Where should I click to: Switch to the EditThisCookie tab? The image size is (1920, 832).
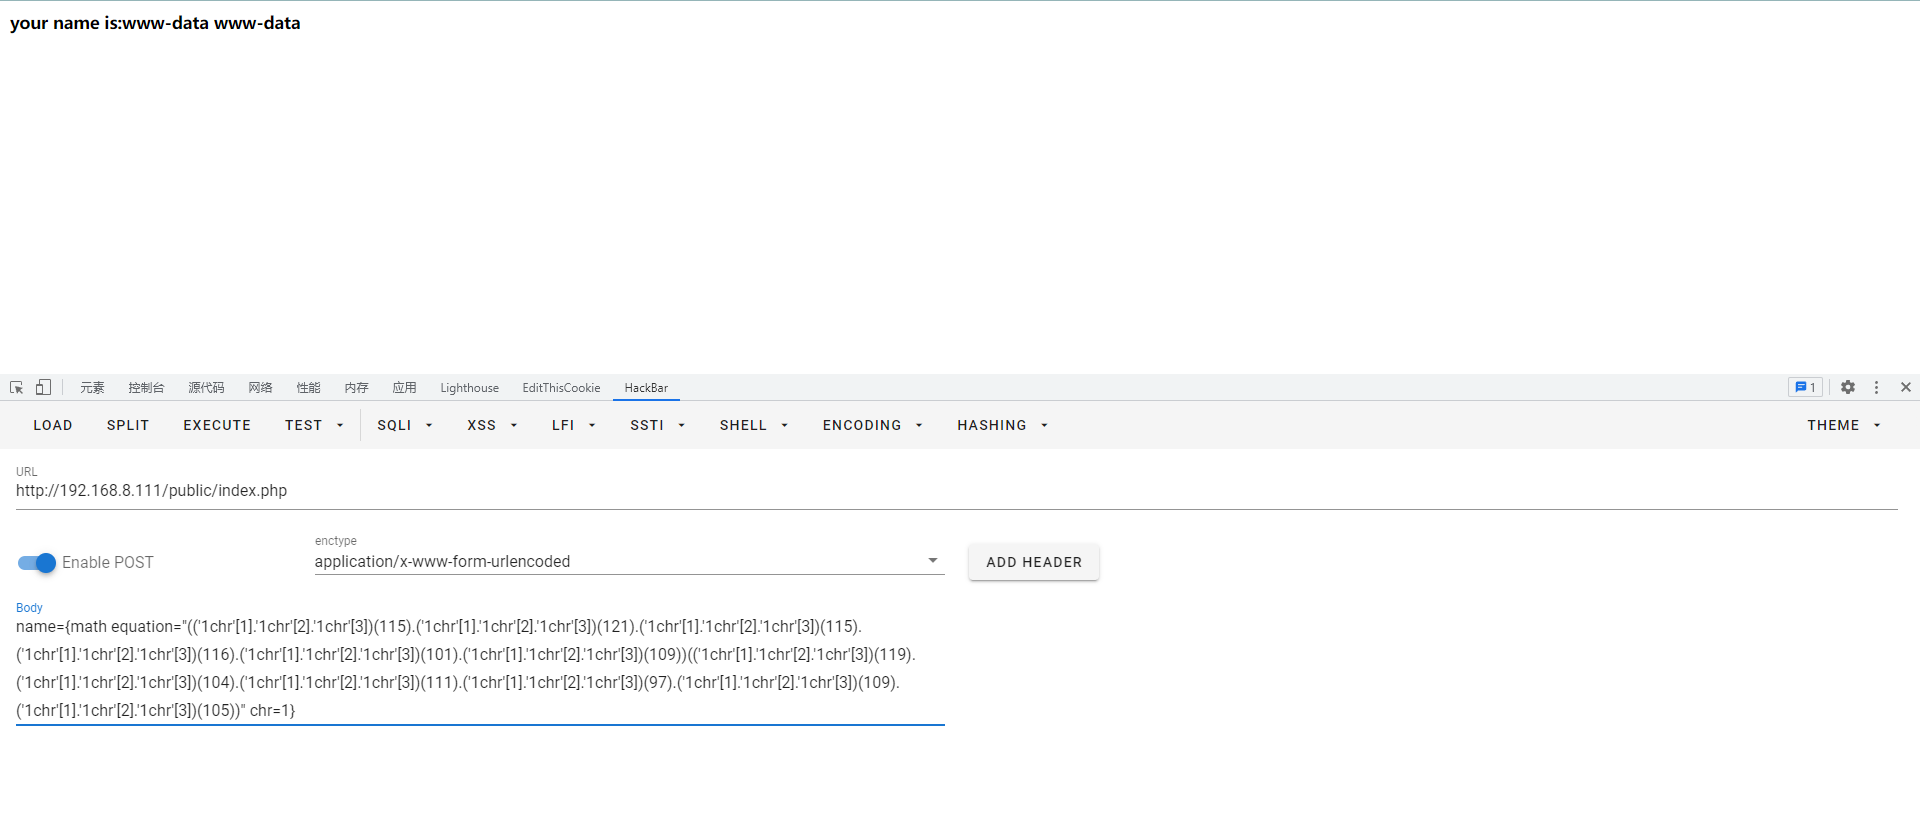[561, 388]
